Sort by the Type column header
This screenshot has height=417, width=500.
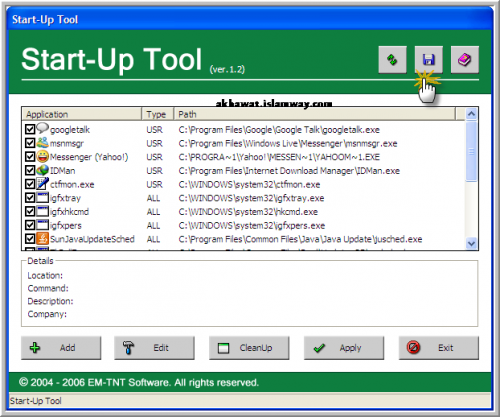point(157,114)
